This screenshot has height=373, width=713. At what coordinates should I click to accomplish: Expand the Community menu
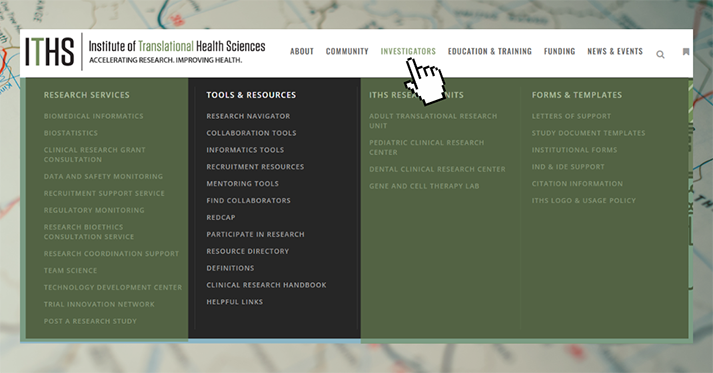347,51
